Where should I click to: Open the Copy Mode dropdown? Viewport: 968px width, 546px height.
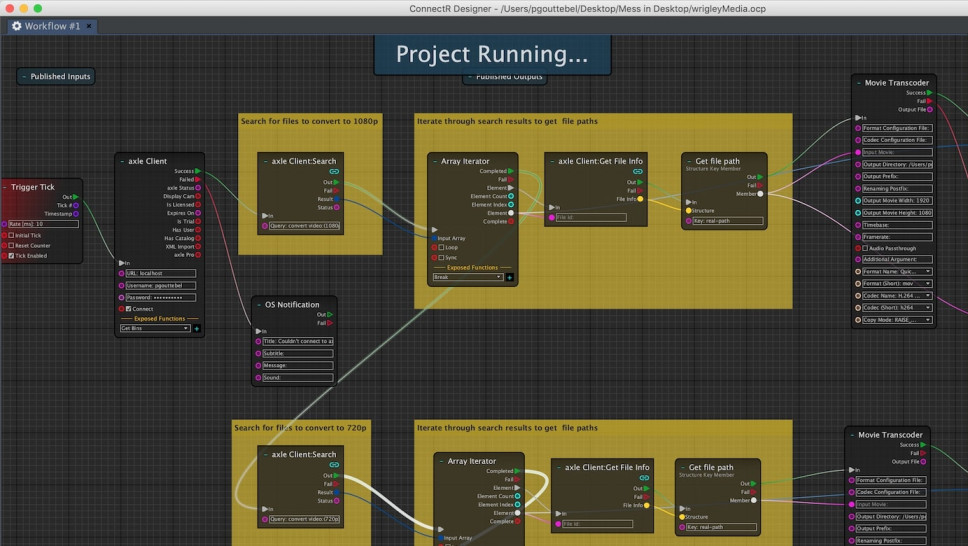coord(897,320)
